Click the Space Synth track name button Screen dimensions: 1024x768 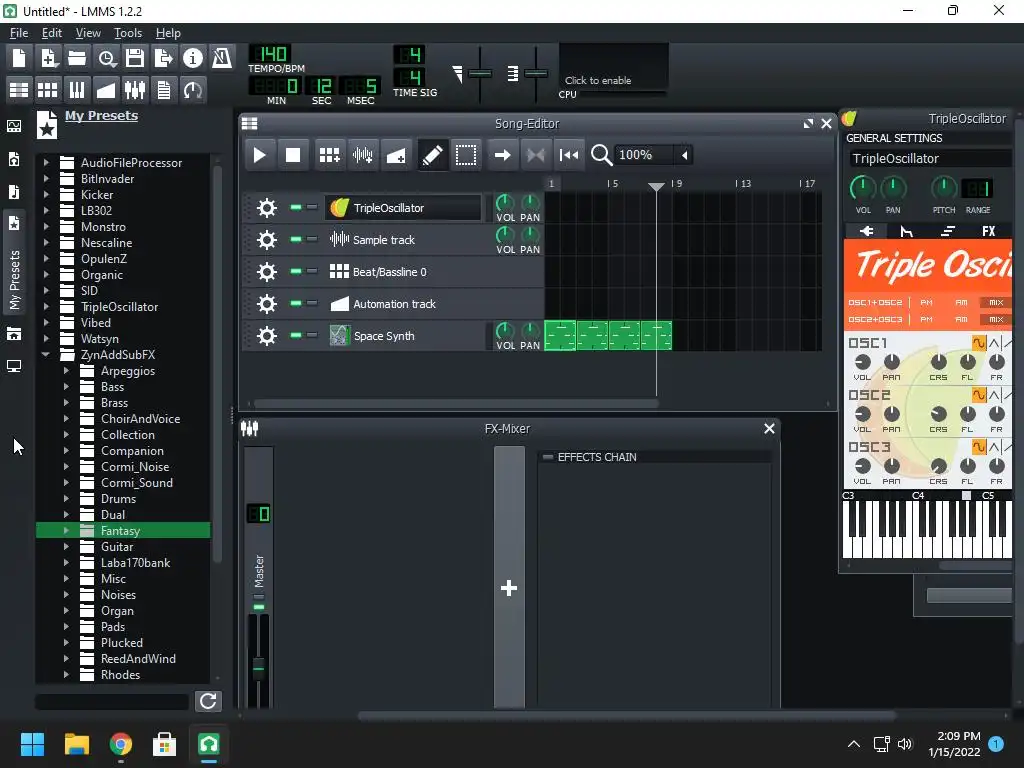pyautogui.click(x=403, y=336)
